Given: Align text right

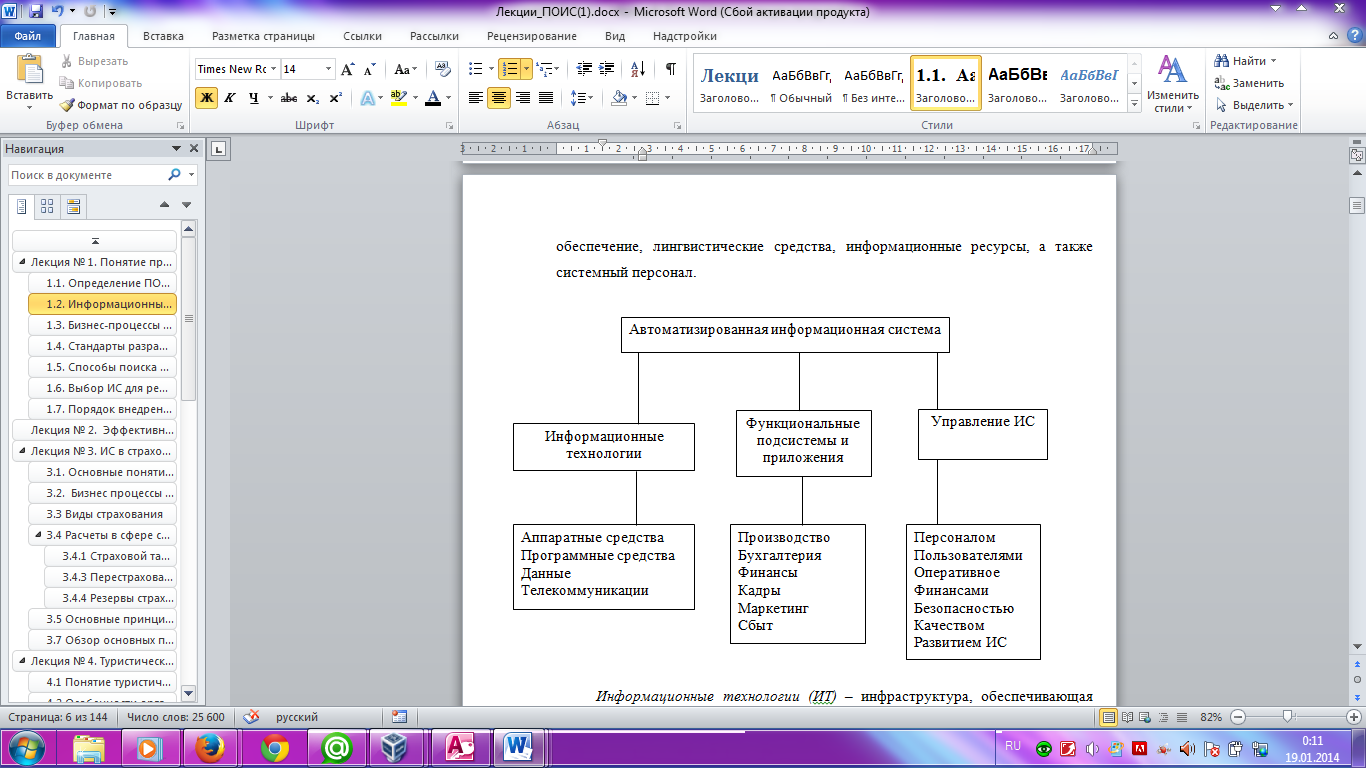Looking at the screenshot, I should 522,98.
